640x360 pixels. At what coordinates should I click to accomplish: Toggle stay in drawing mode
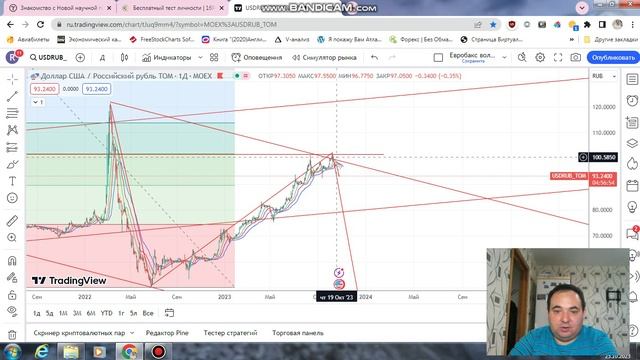[12, 278]
